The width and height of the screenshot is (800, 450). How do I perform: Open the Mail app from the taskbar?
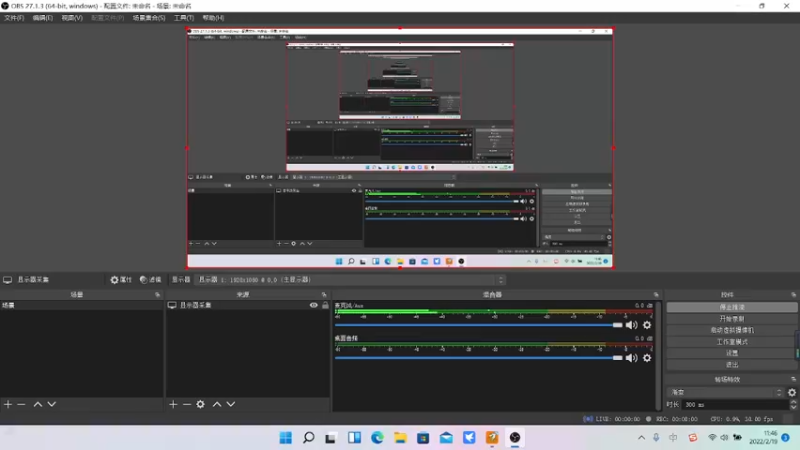[446, 437]
